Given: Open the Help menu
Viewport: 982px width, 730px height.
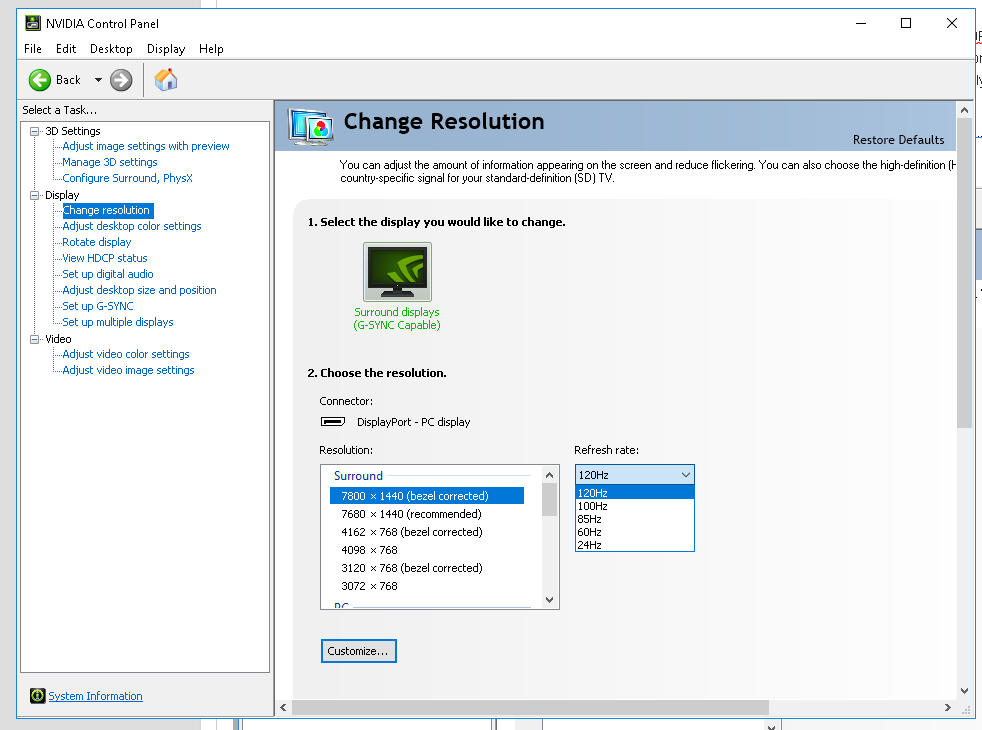Looking at the screenshot, I should point(211,49).
